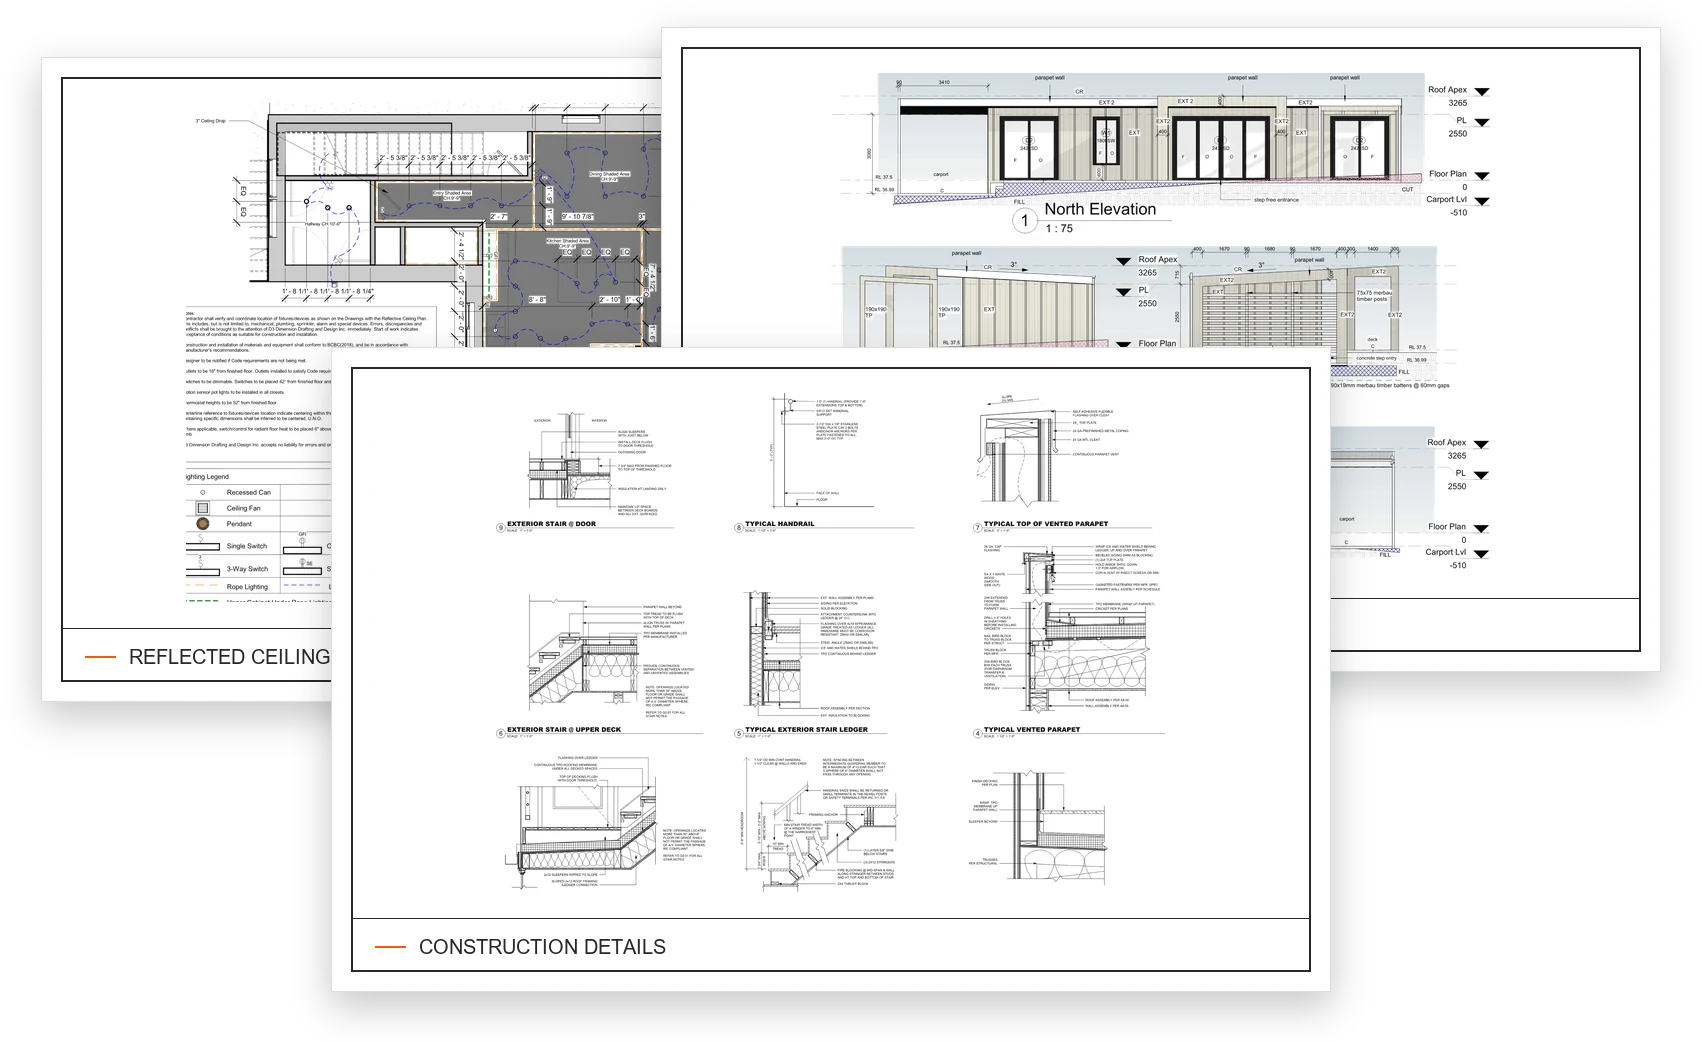Select the 'REFLECTED CEILING' sheet title

click(x=229, y=657)
